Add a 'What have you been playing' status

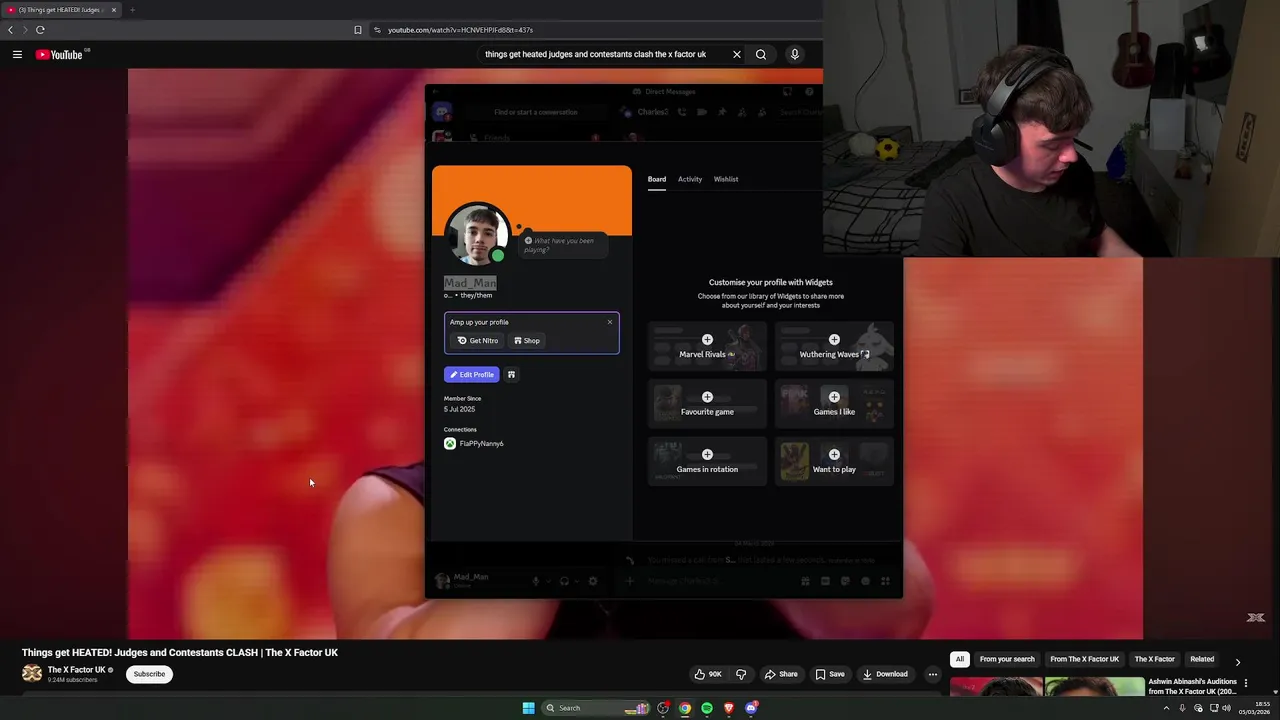point(564,245)
